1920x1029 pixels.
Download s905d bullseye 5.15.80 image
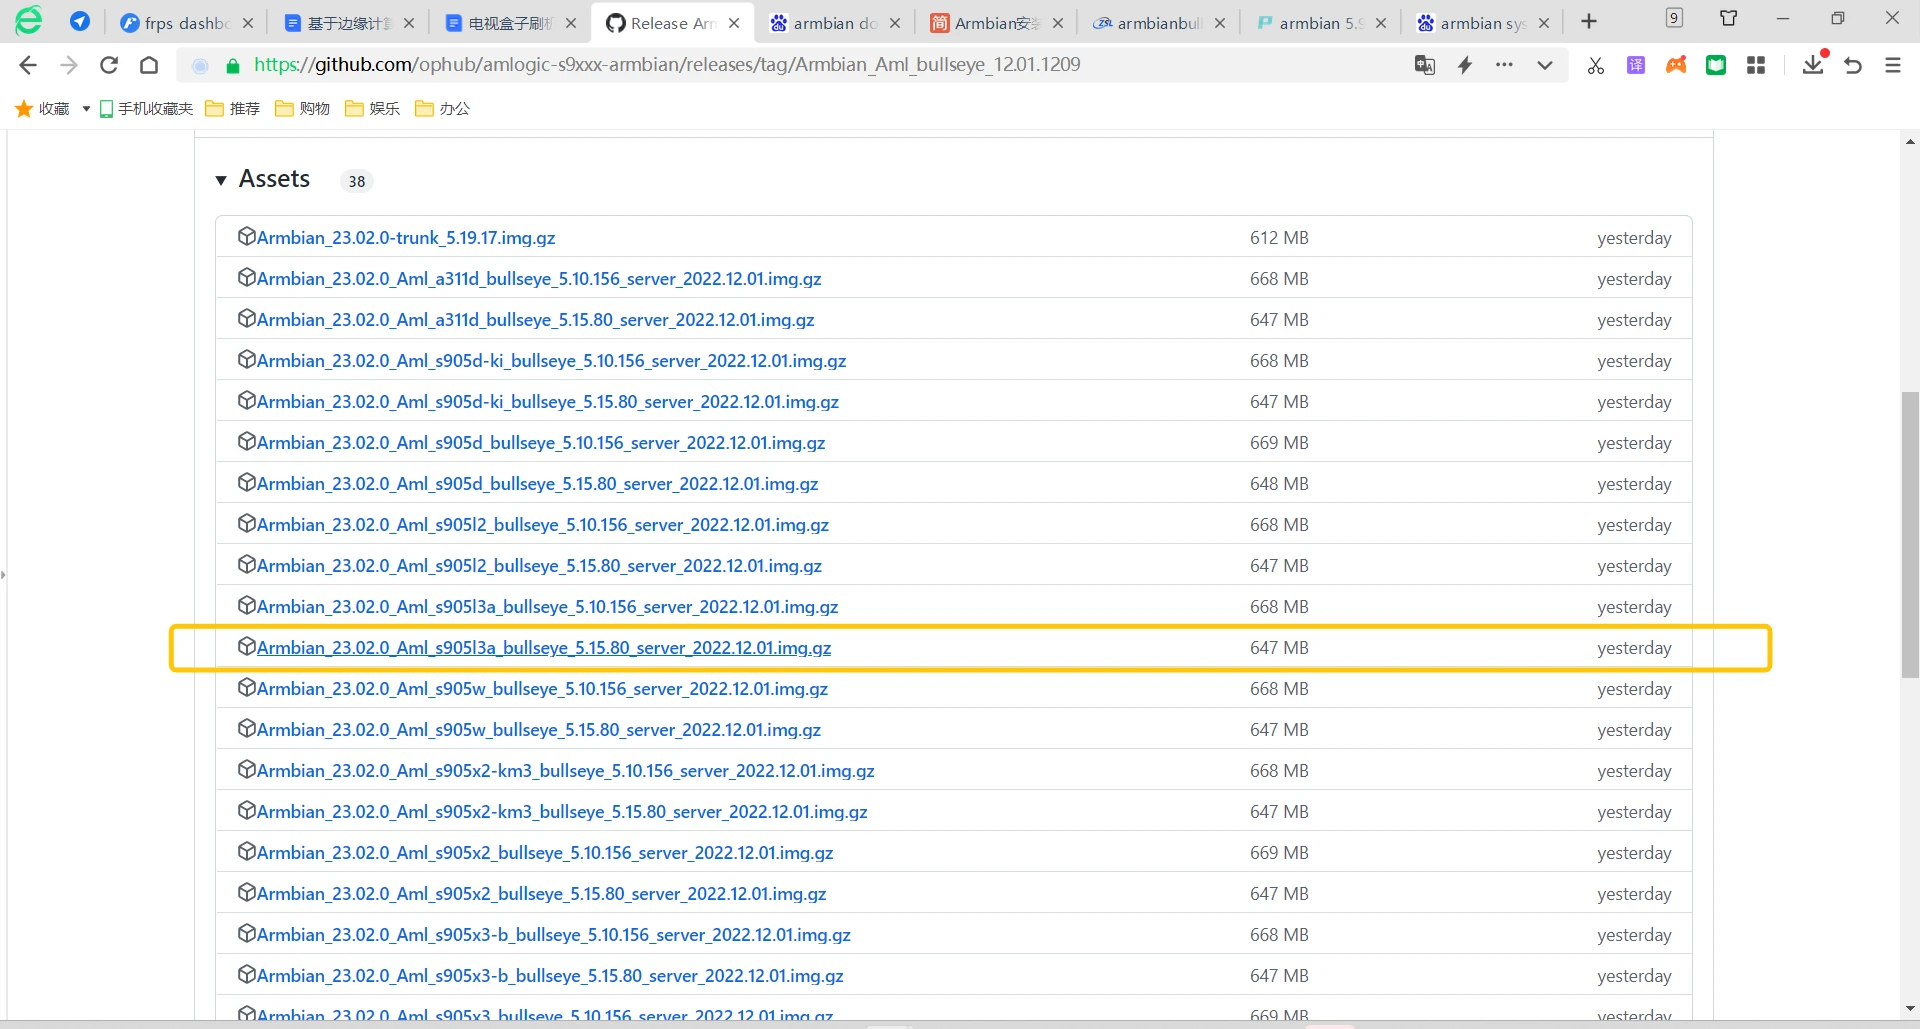(537, 484)
